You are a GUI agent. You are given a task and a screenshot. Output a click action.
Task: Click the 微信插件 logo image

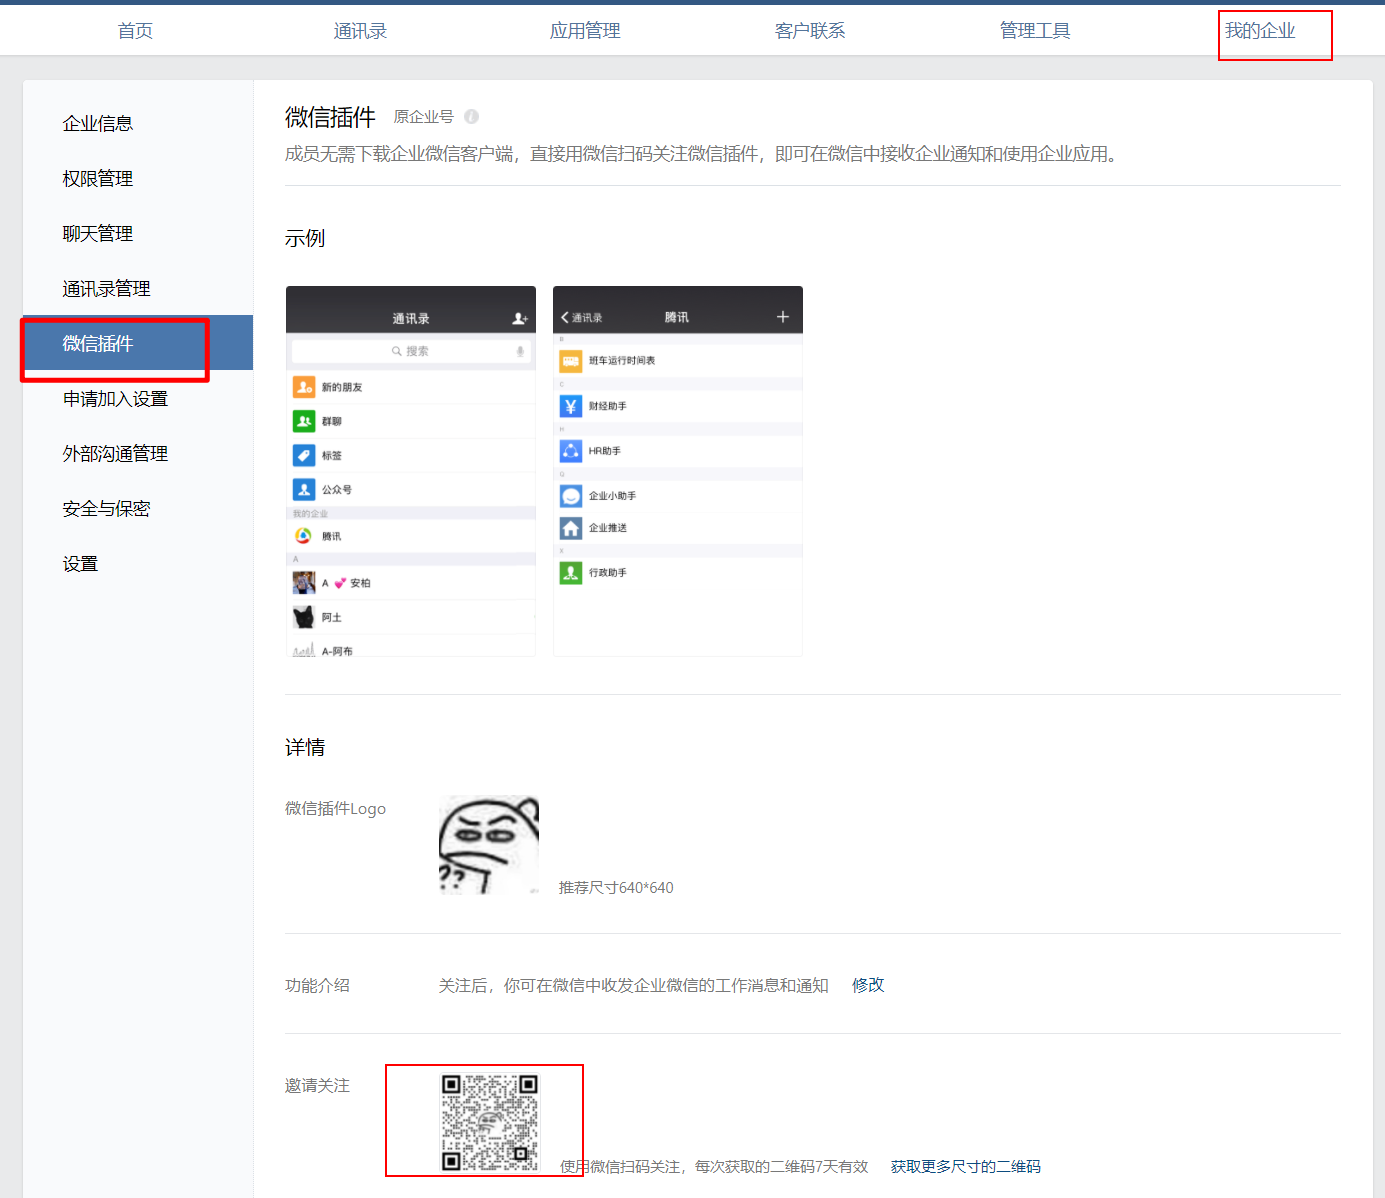(x=489, y=845)
